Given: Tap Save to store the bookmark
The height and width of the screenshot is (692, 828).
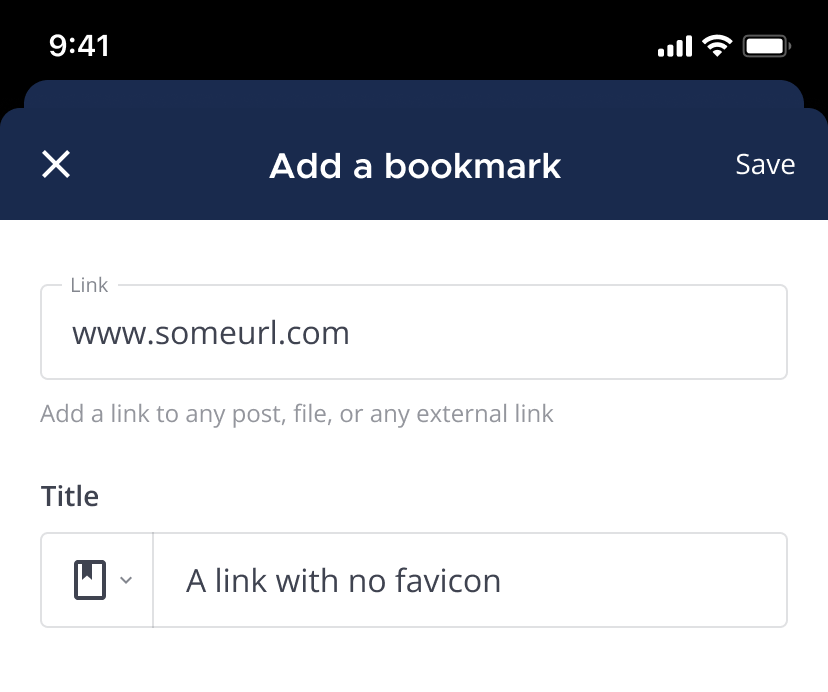Looking at the screenshot, I should coord(765,165).
